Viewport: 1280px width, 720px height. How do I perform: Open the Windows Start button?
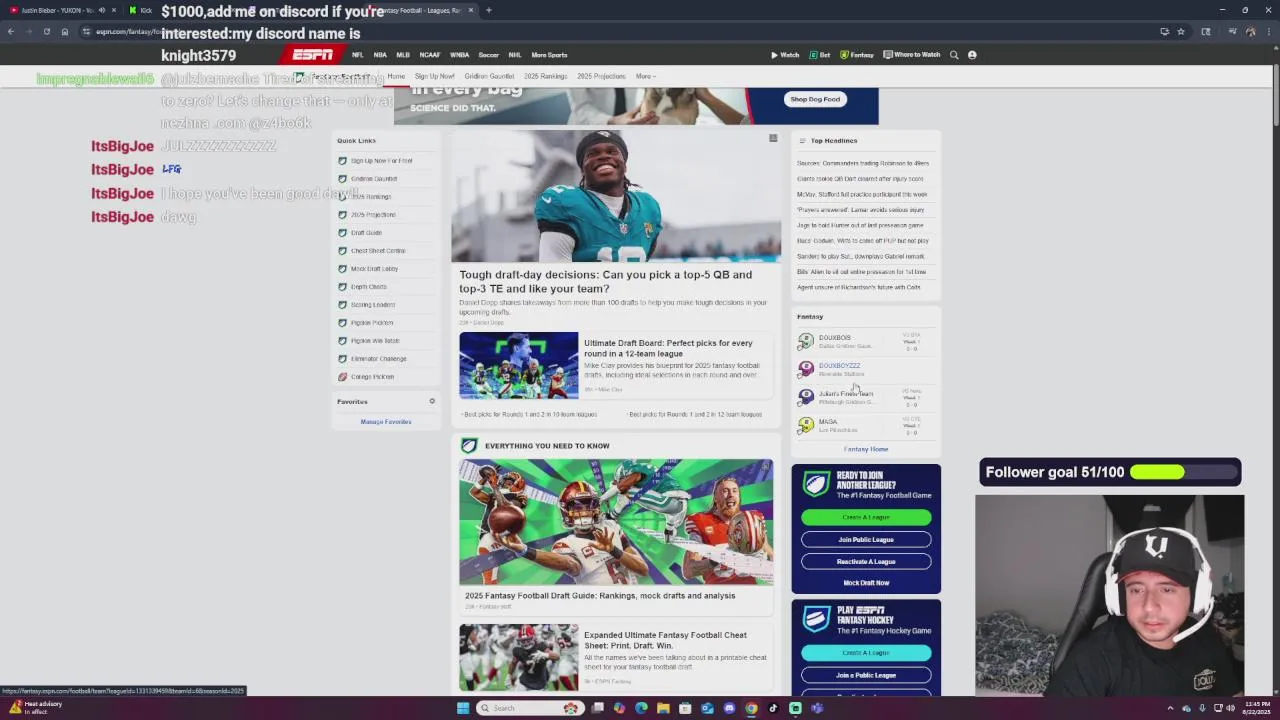tap(462, 708)
